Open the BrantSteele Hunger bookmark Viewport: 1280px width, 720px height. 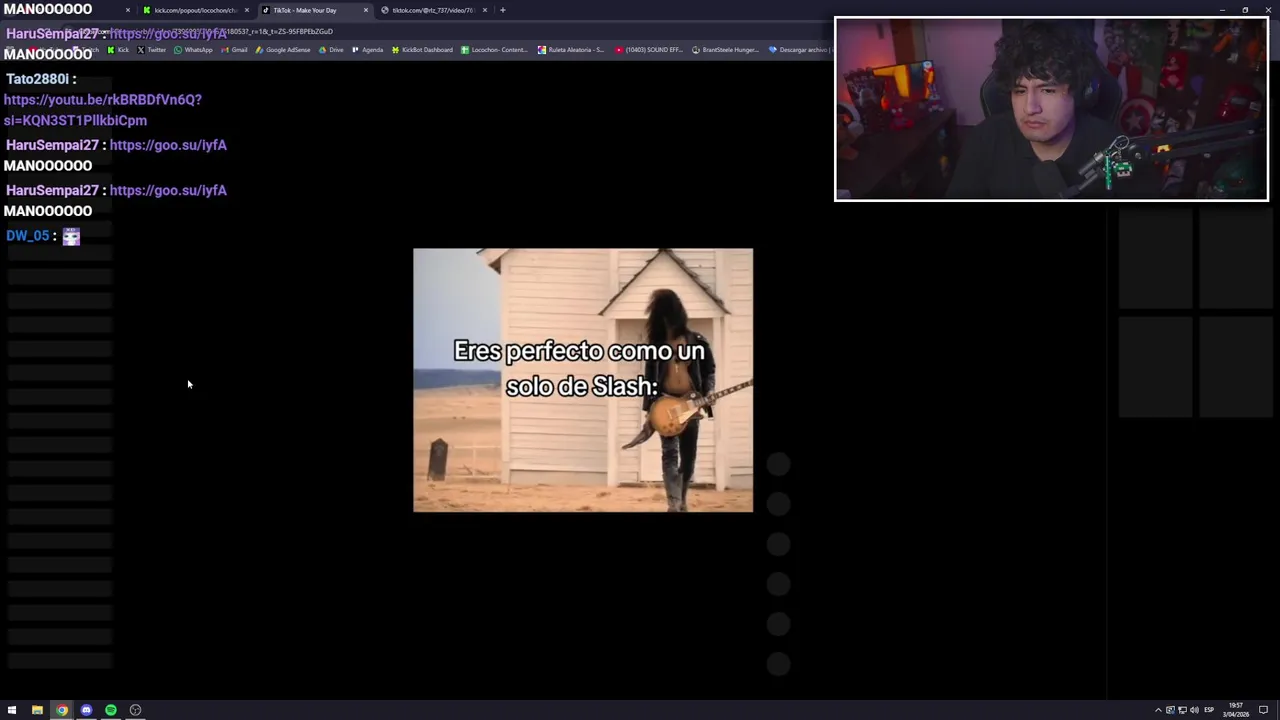[727, 50]
